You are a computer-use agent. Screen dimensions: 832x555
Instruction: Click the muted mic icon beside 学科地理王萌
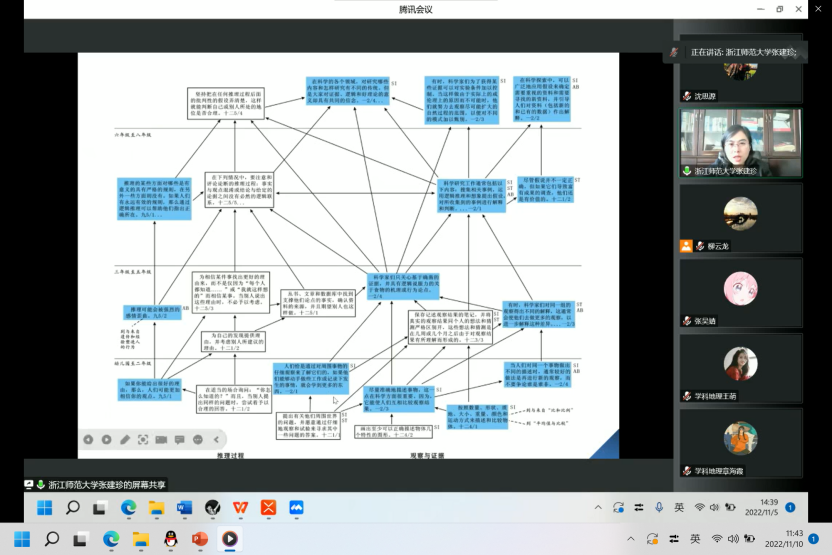click(687, 396)
